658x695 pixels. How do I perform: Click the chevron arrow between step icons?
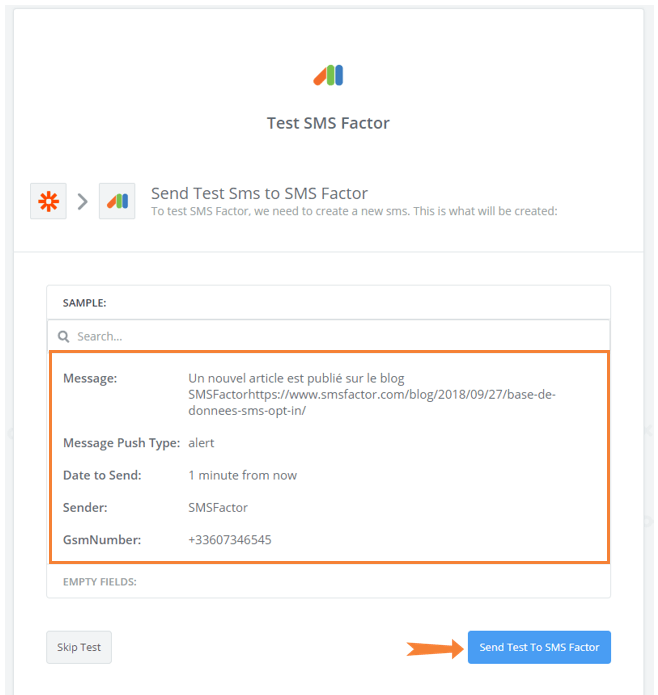(82, 202)
